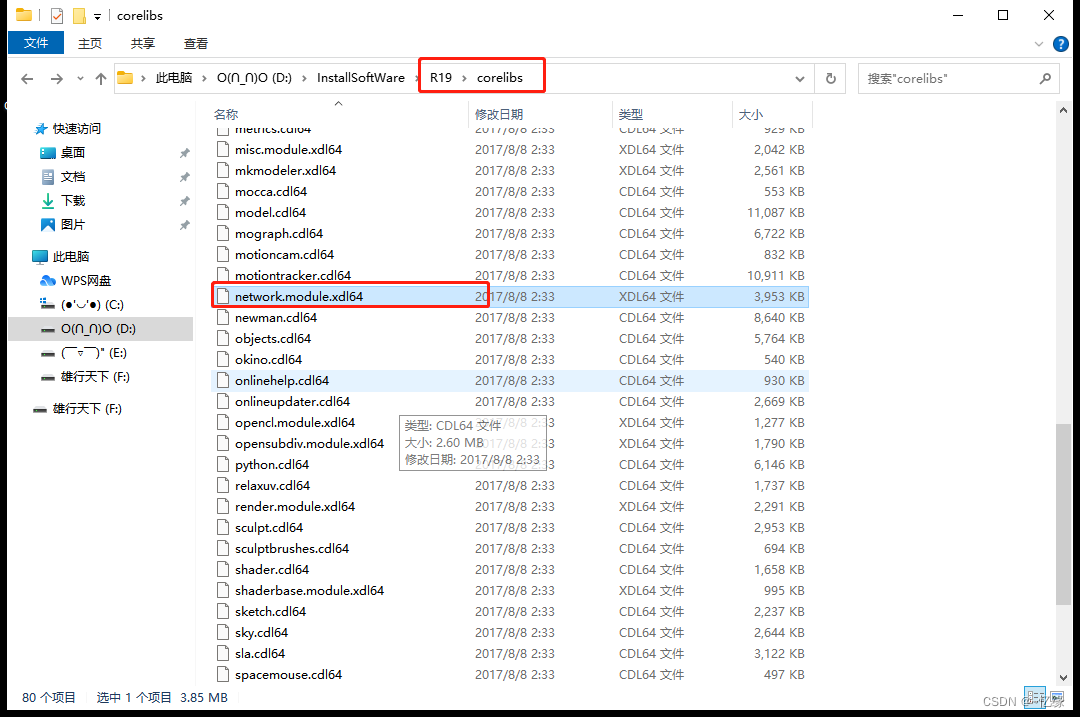
Task: Open 快速访问 in the navigation pane
Action: pyautogui.click(x=76, y=129)
